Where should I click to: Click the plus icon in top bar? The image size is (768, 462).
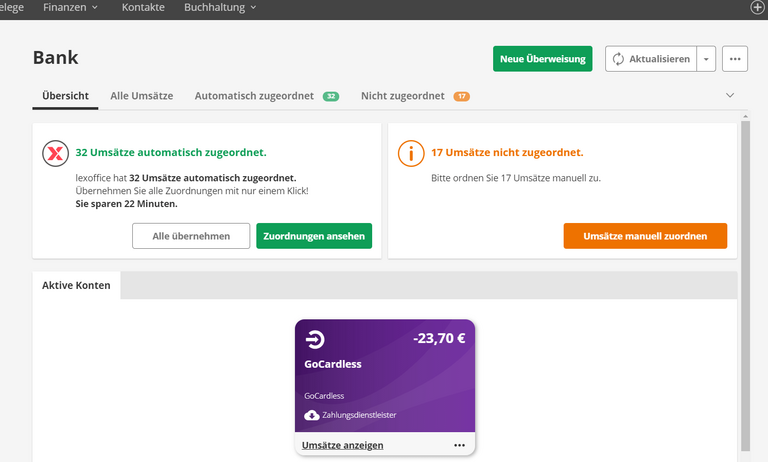coord(757,7)
